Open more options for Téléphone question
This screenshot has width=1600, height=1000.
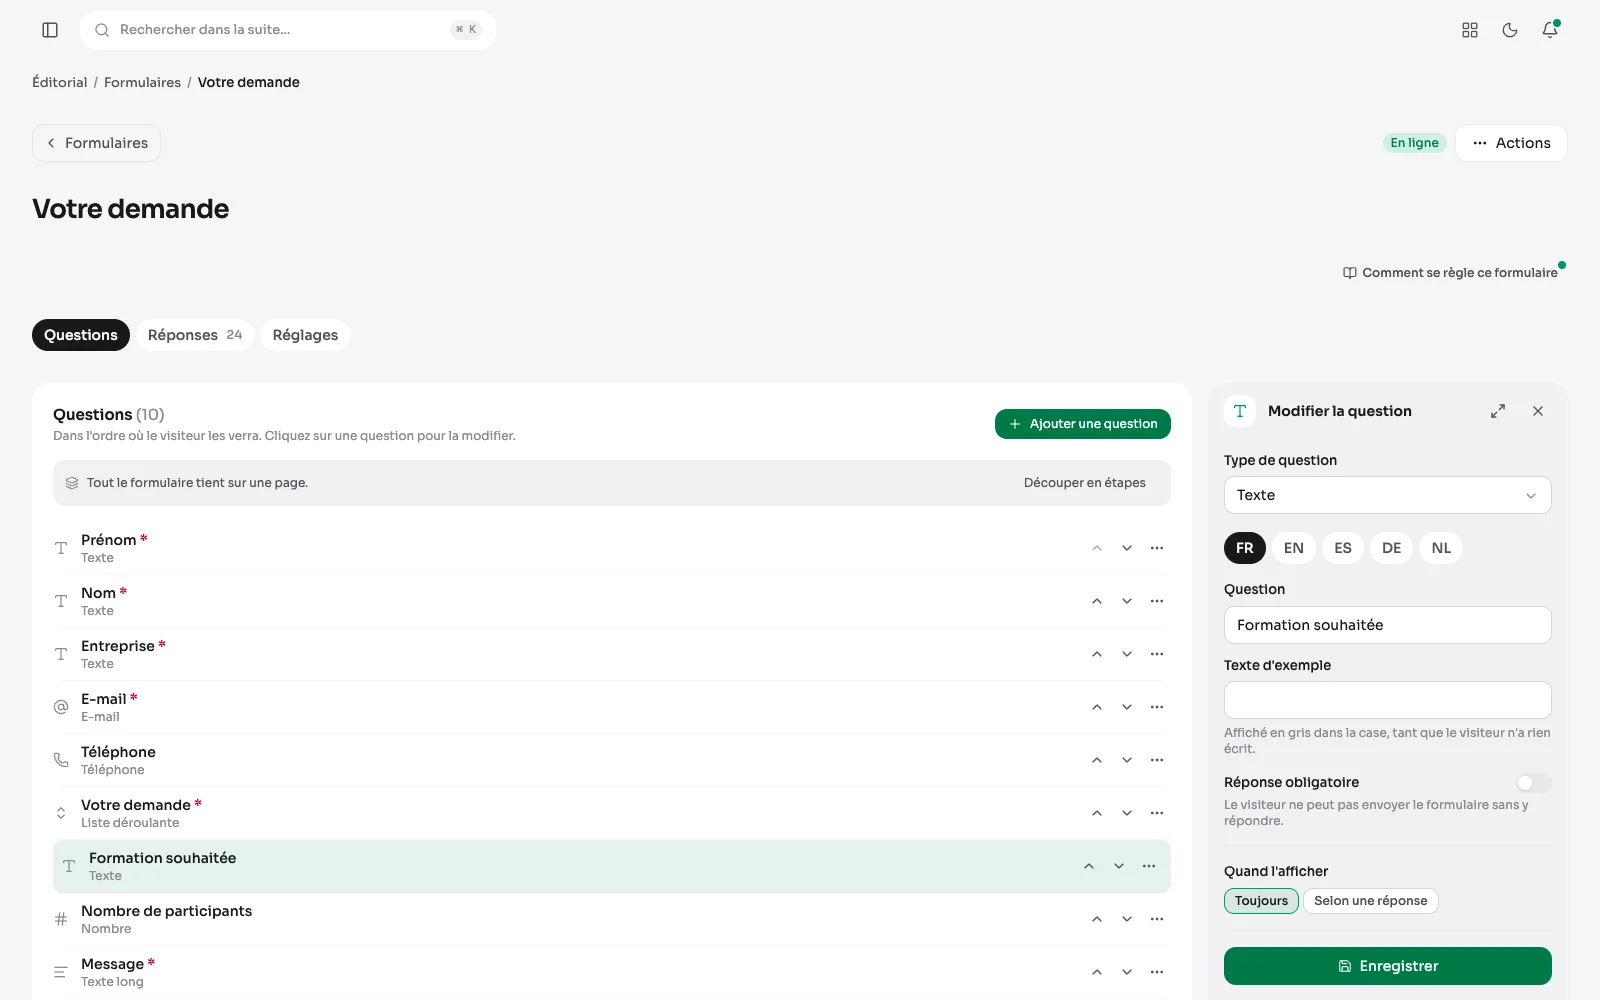(1157, 760)
